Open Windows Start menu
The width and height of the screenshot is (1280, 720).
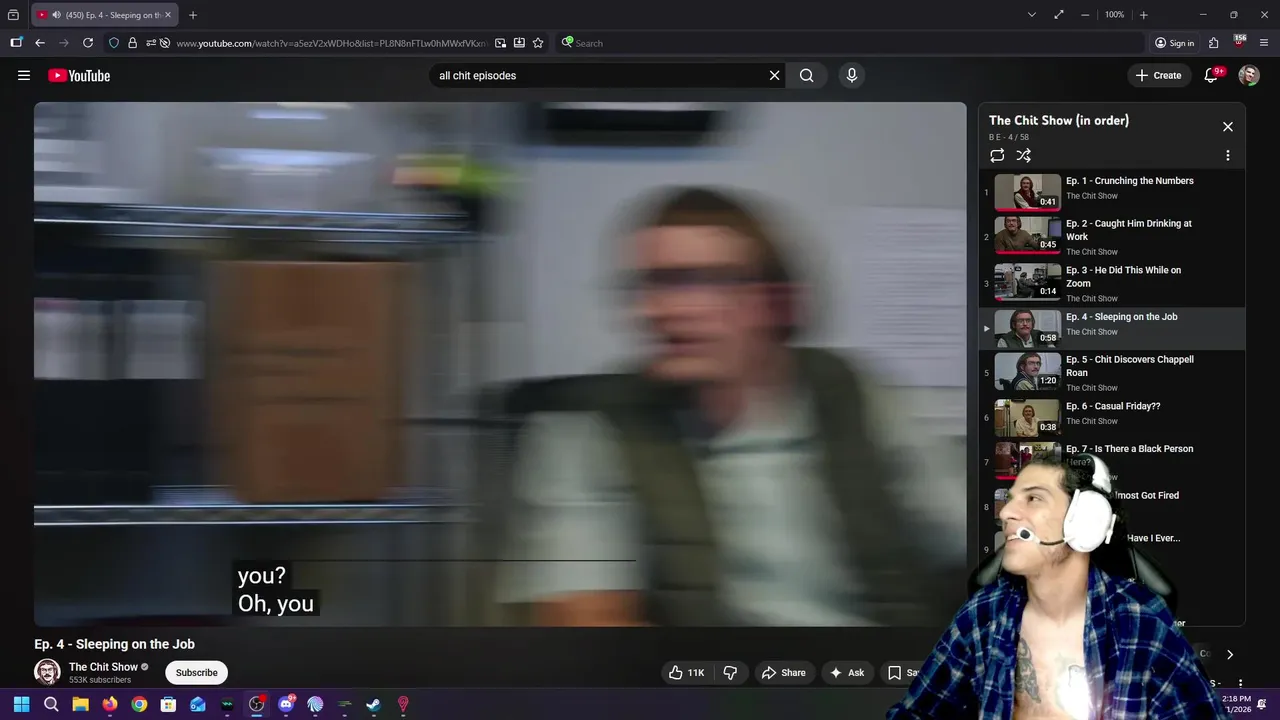coord(22,704)
